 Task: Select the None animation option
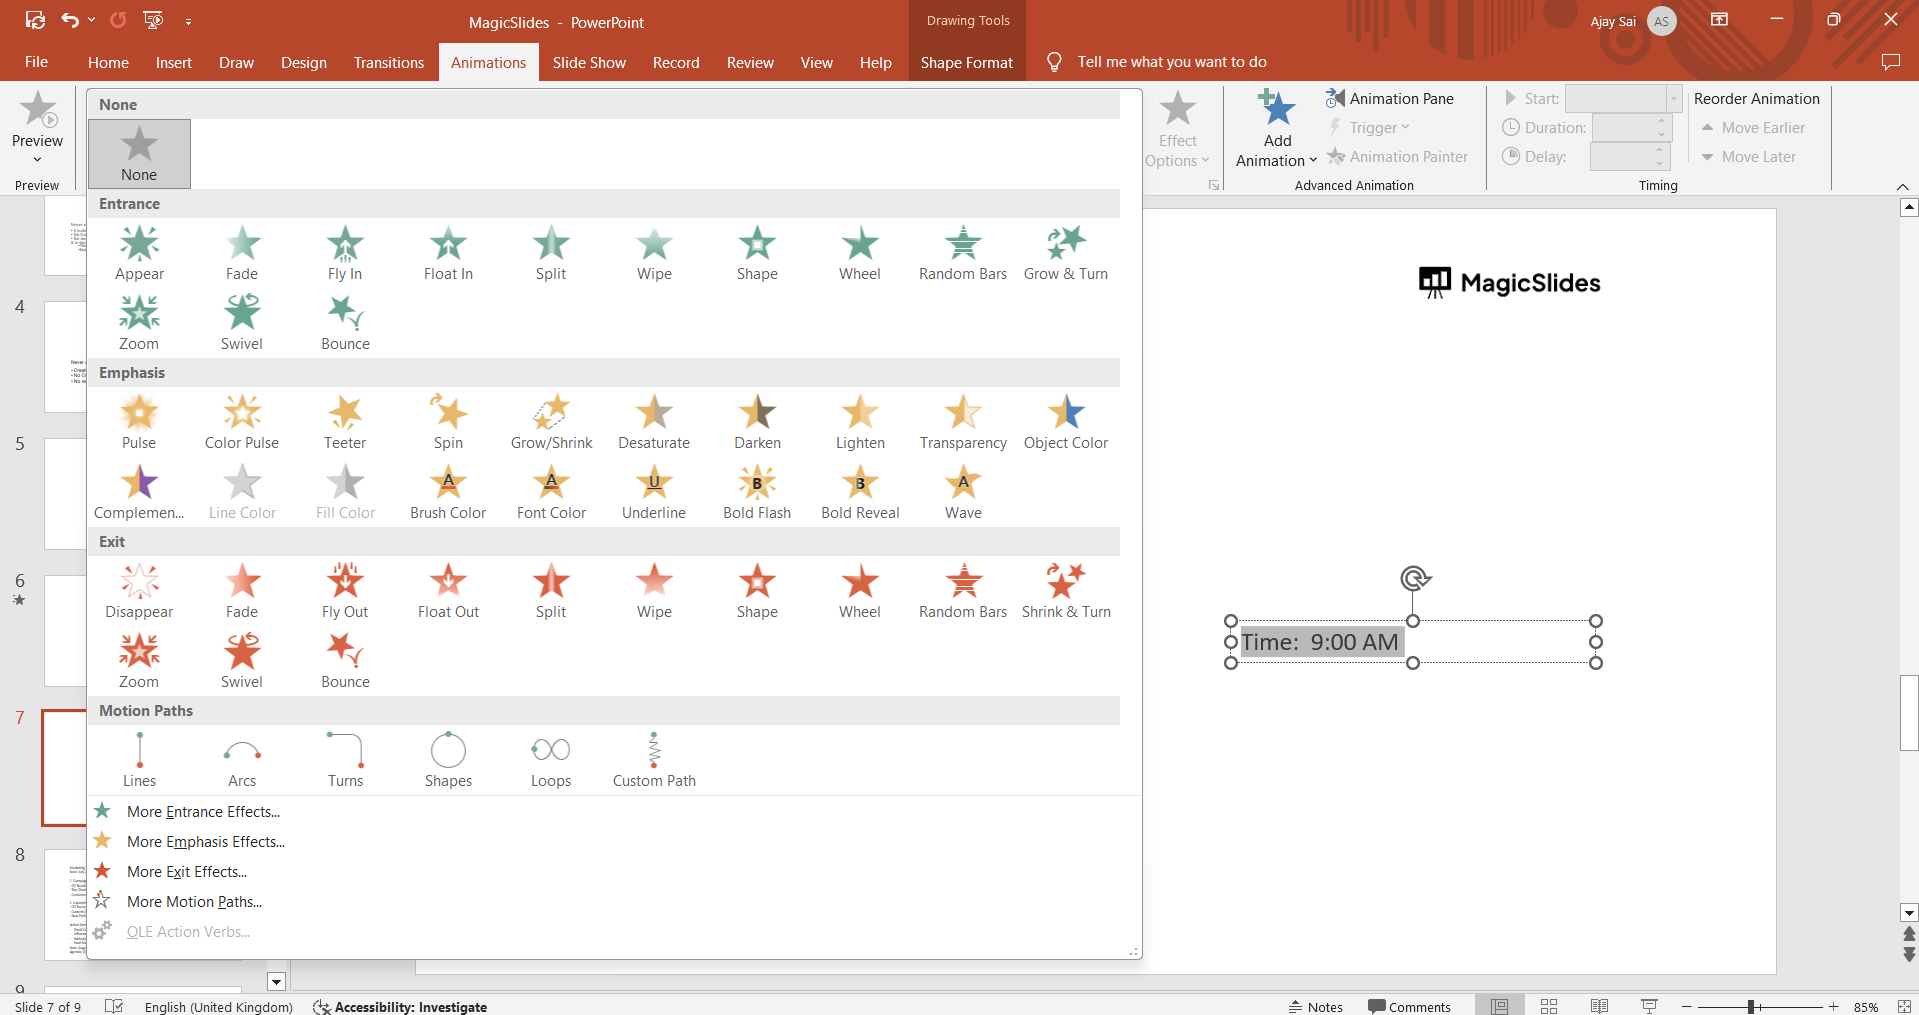pos(139,154)
